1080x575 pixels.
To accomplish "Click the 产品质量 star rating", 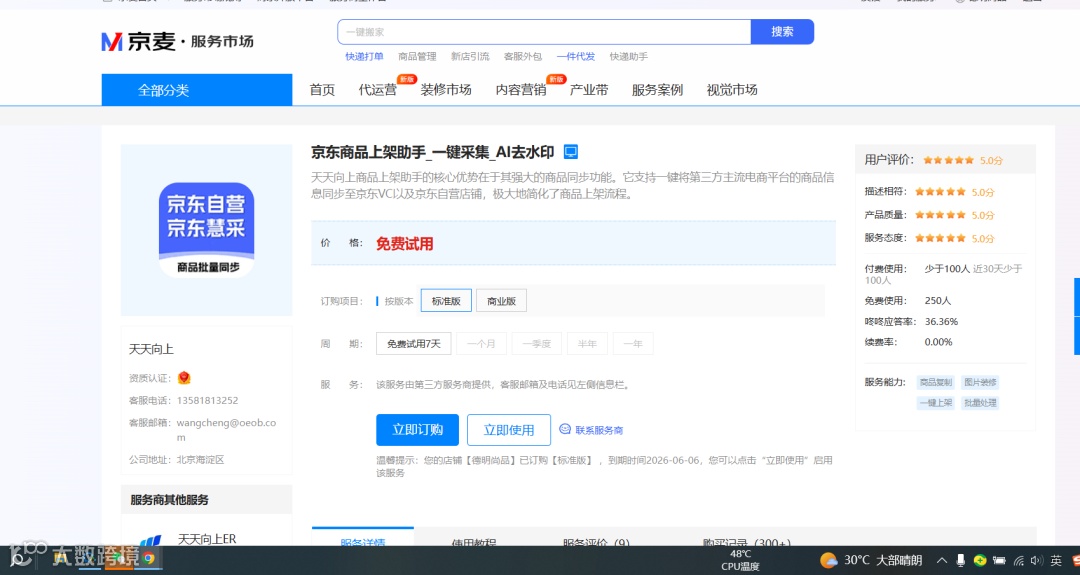I will pos(940,215).
